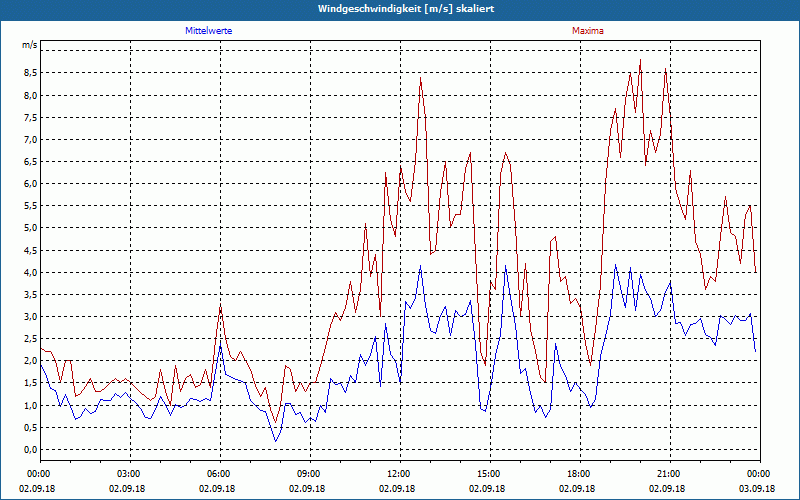The width and height of the screenshot is (800, 500).
Task: Click the '4,0' y-axis value
Action: (31, 272)
